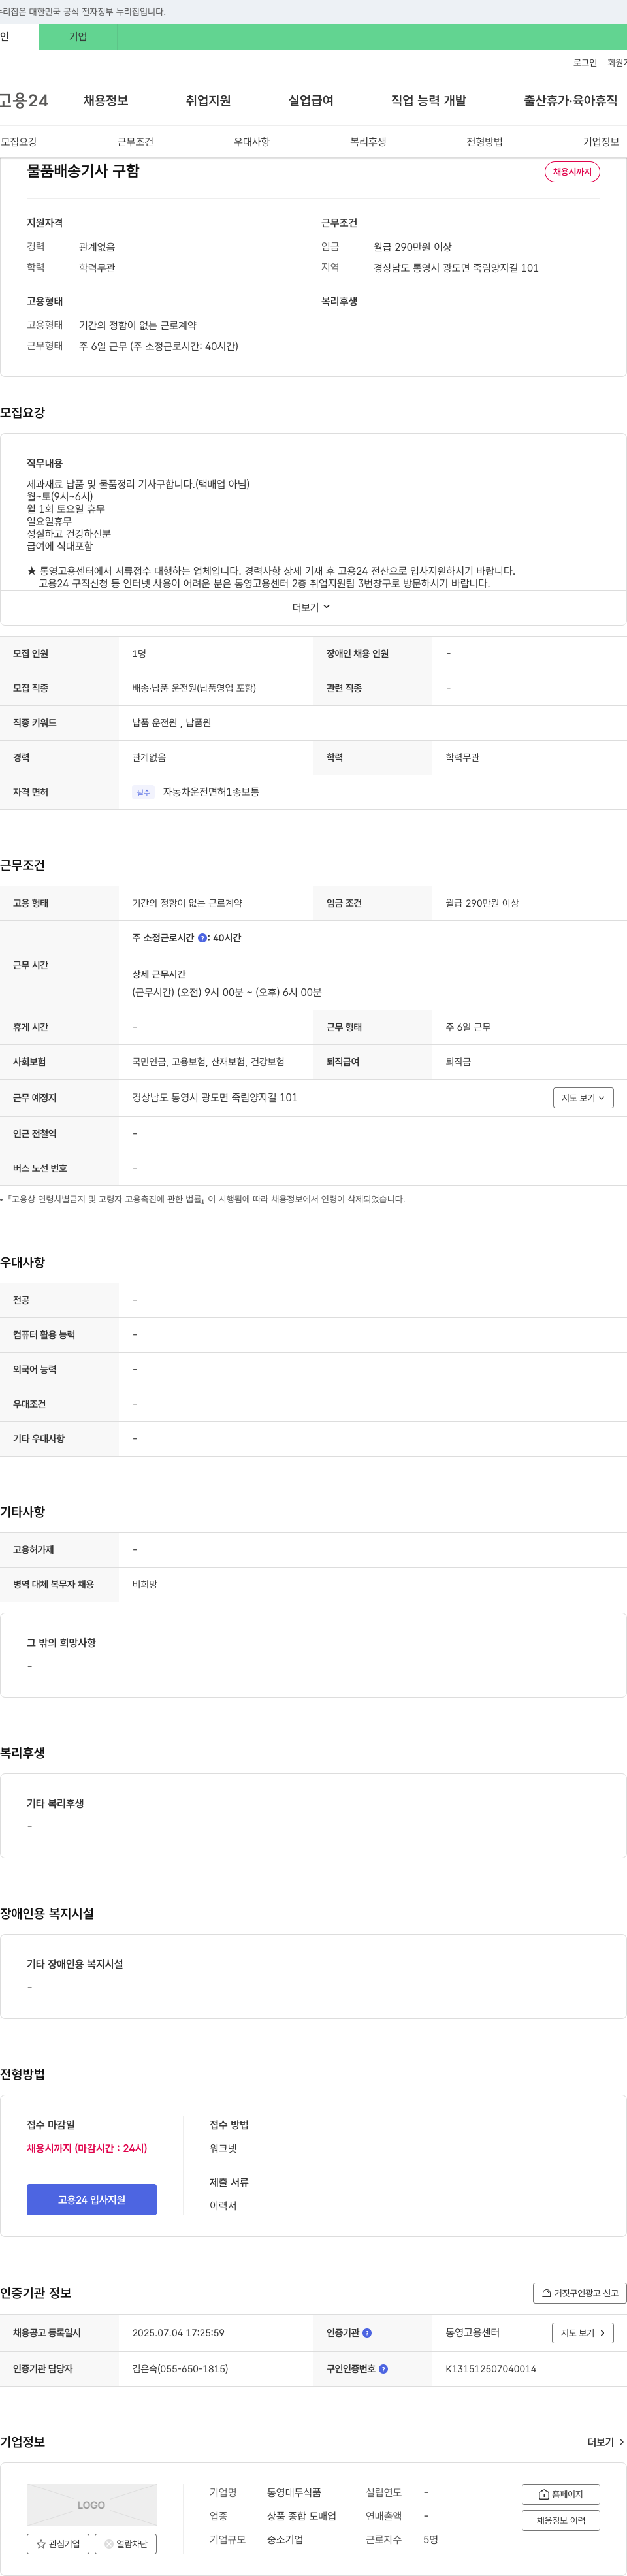Open 지도 보기 for 근무 예정지
The image size is (627, 2576).
(583, 1098)
